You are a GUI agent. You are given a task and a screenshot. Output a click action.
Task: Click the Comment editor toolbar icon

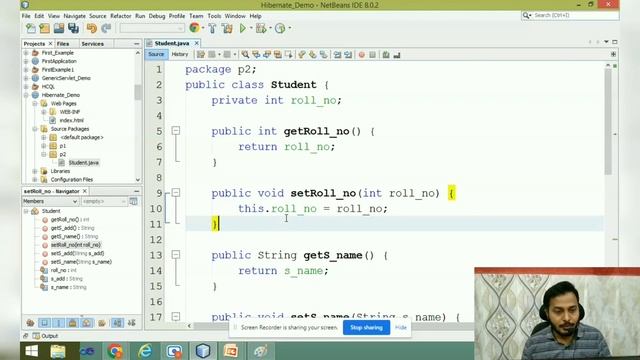[386, 55]
